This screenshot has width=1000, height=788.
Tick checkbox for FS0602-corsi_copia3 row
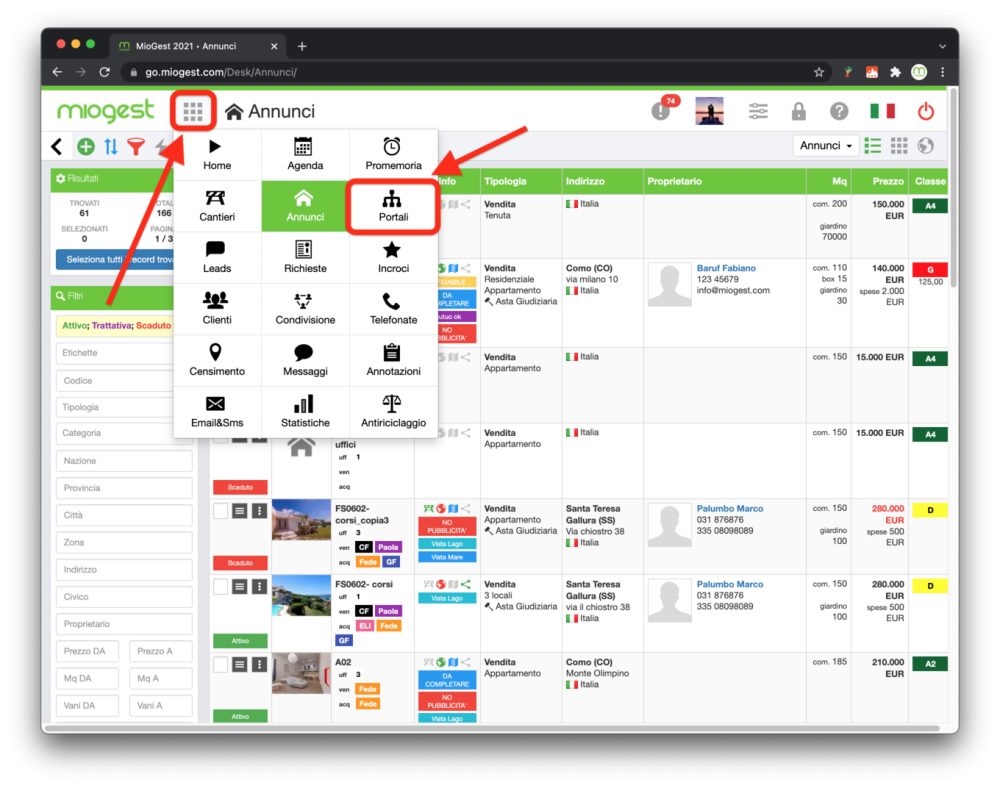click(x=220, y=511)
